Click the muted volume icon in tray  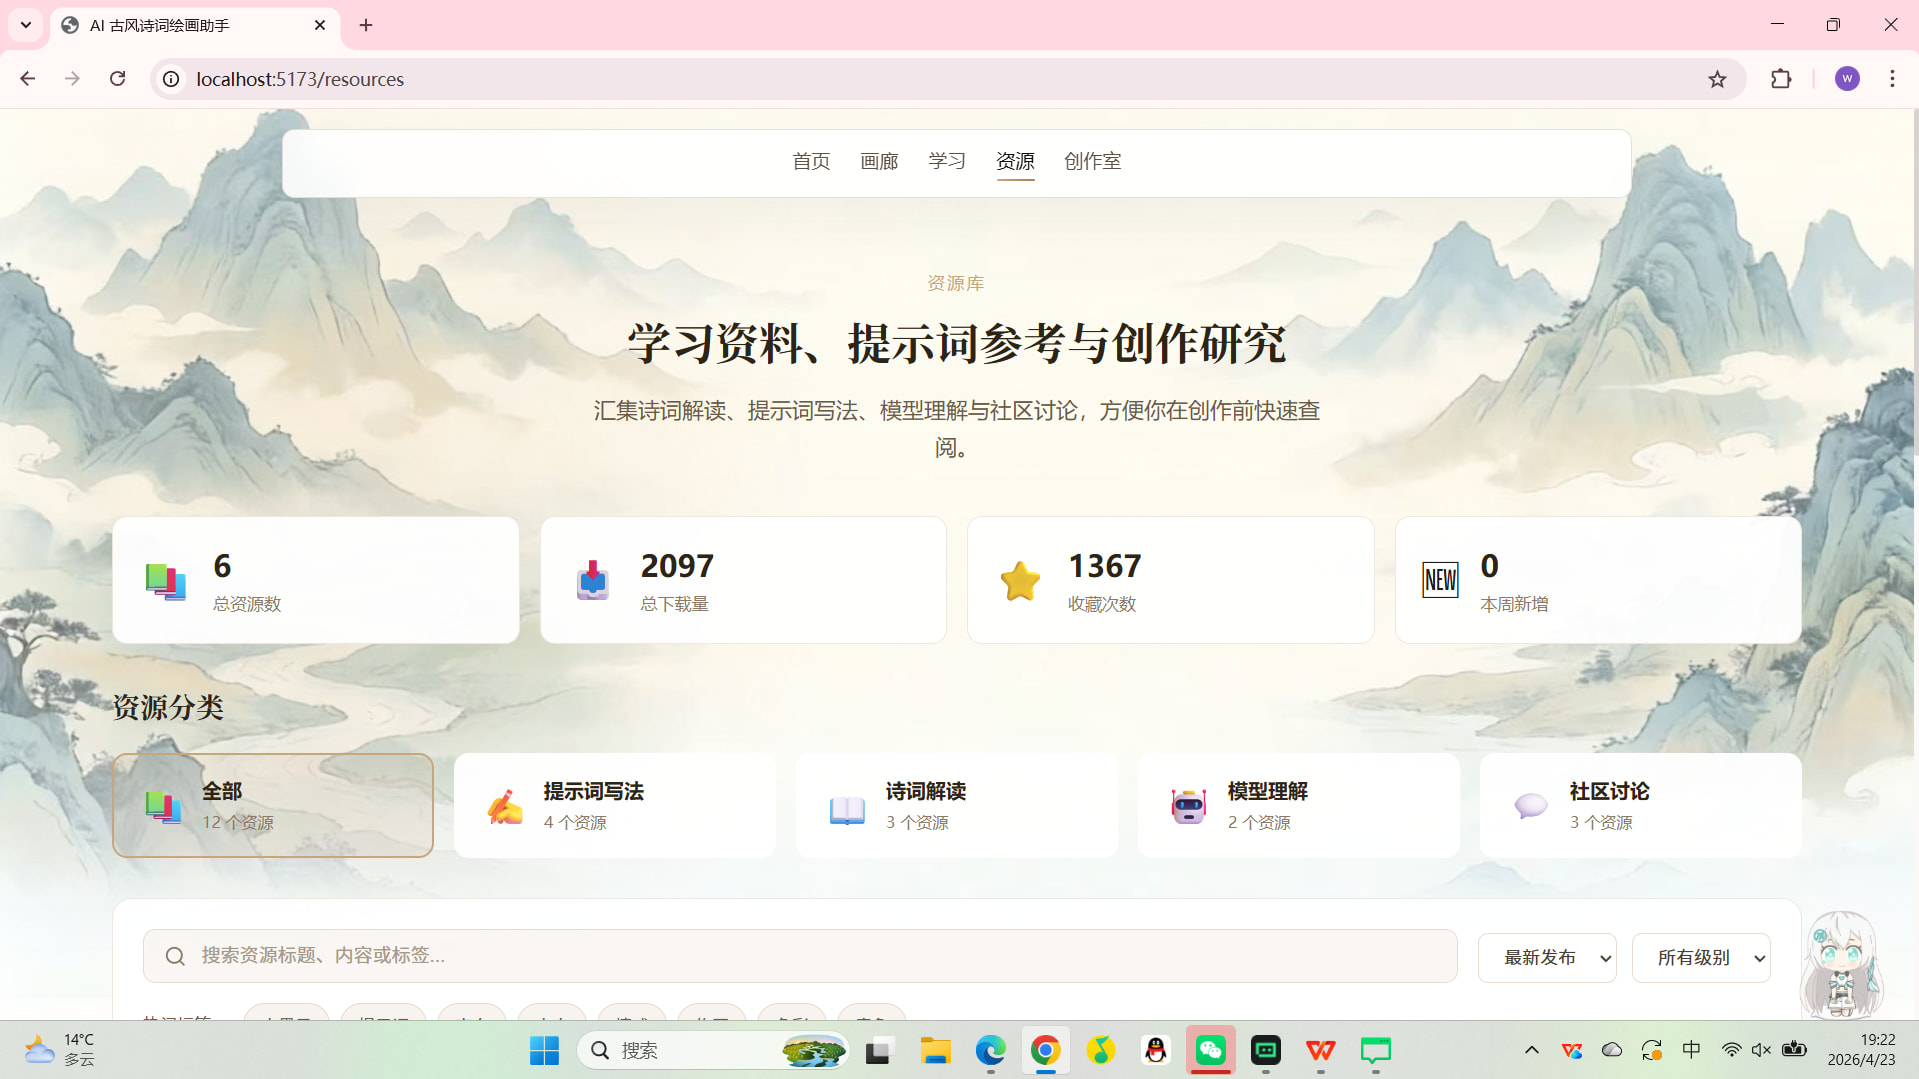coord(1761,1050)
